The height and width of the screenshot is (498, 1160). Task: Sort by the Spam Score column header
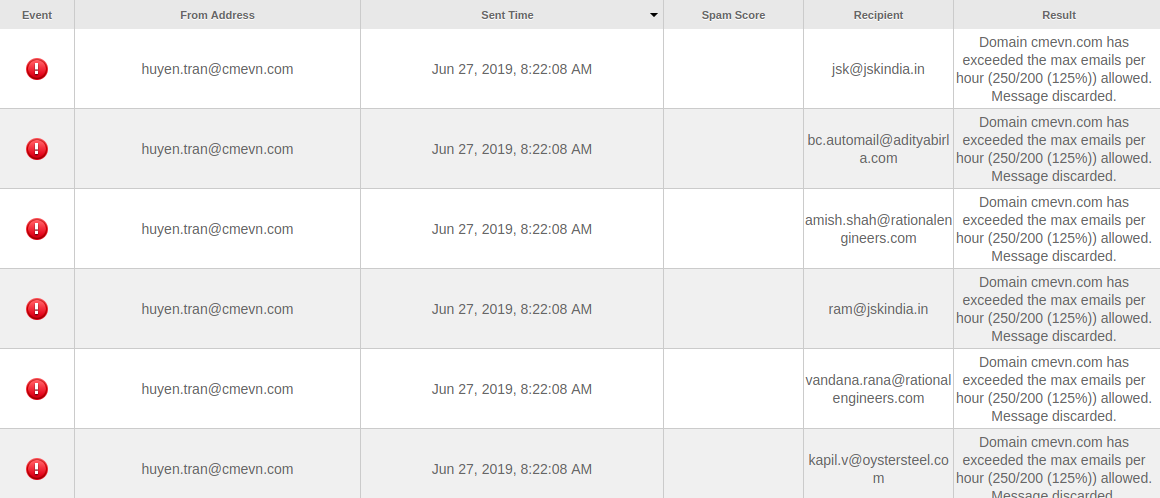(x=733, y=15)
